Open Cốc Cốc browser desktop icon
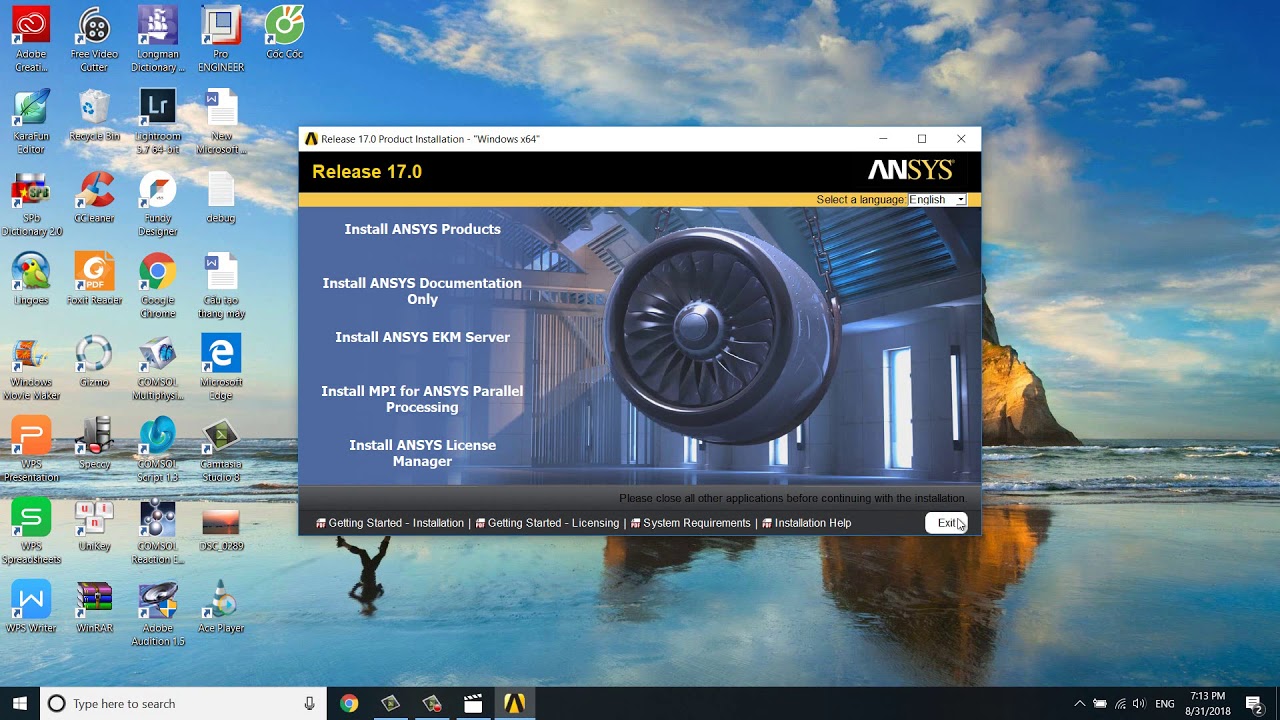The width and height of the screenshot is (1280, 720). coord(284,33)
